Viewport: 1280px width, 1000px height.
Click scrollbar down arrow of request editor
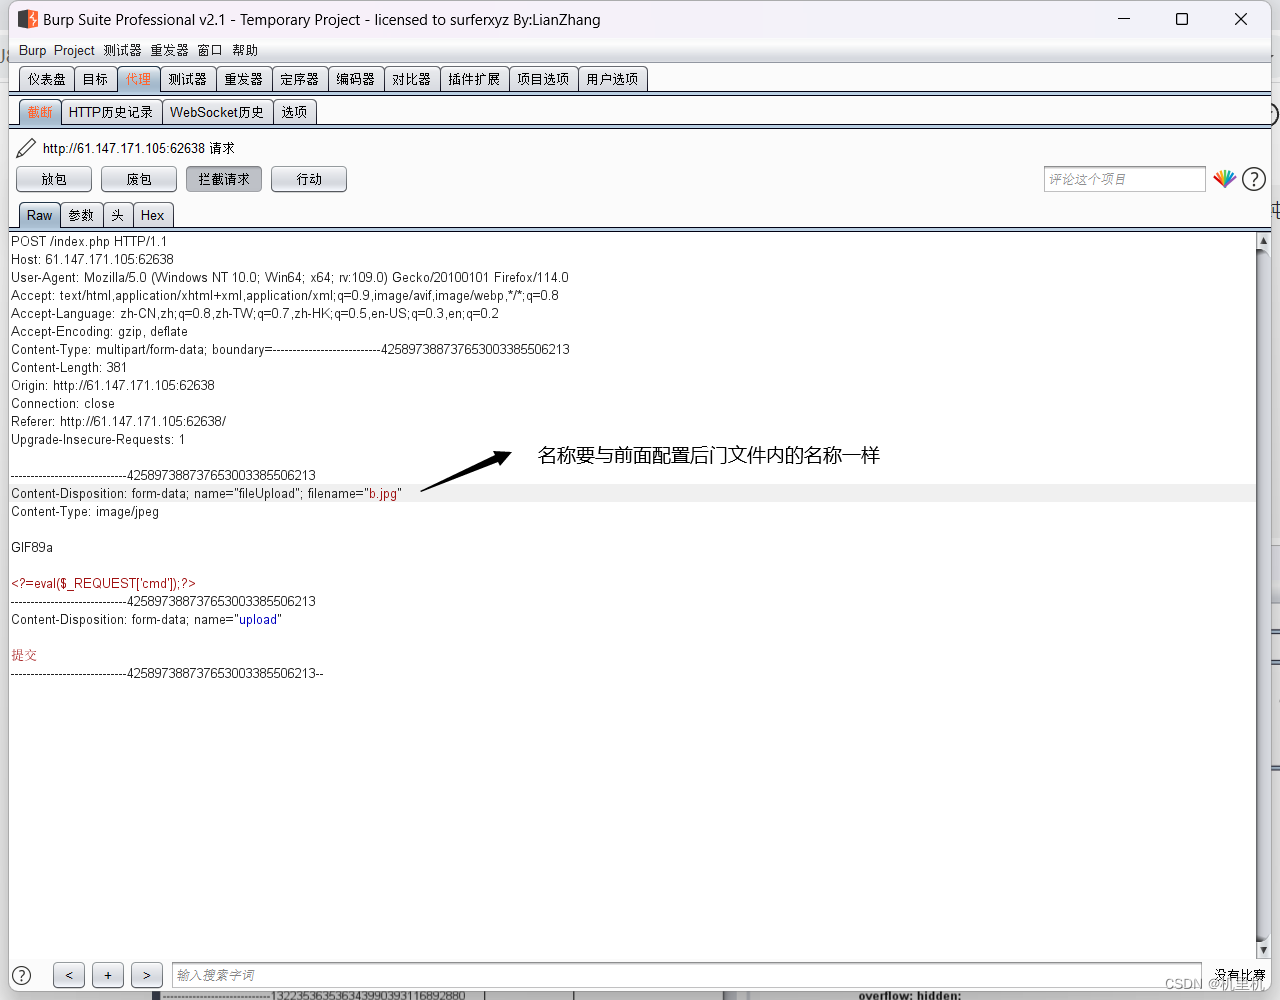(x=1264, y=950)
